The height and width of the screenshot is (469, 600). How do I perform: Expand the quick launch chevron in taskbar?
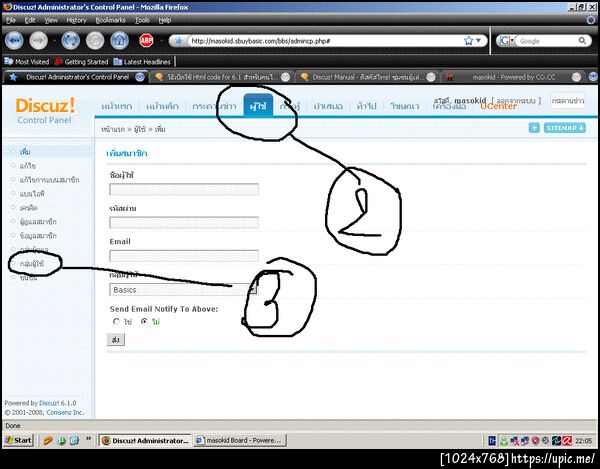(88, 438)
